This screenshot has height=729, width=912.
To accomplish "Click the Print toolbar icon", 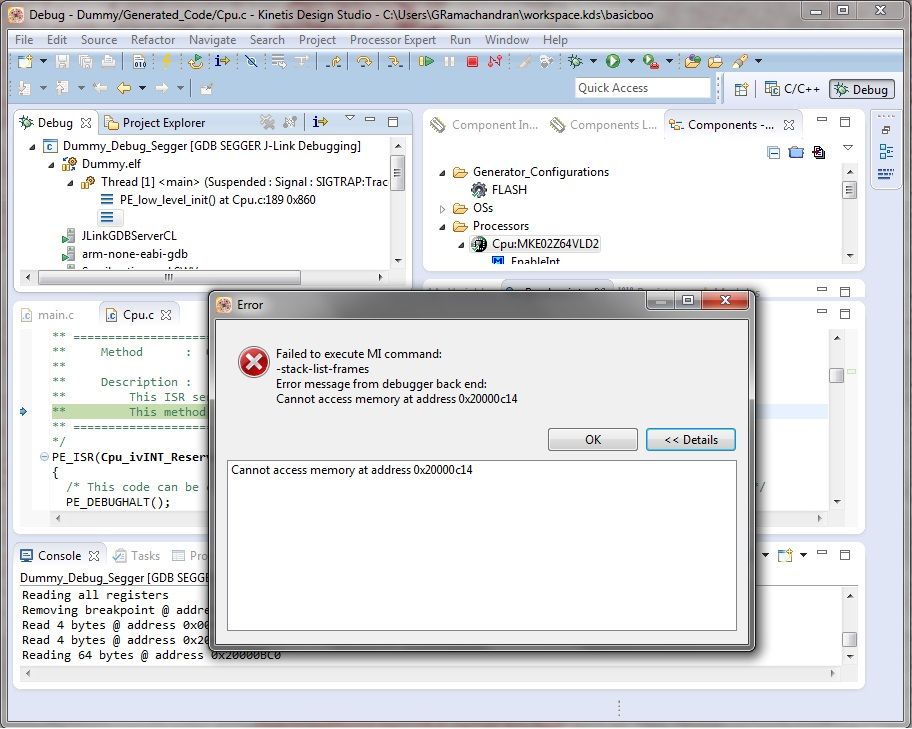I will (110, 62).
